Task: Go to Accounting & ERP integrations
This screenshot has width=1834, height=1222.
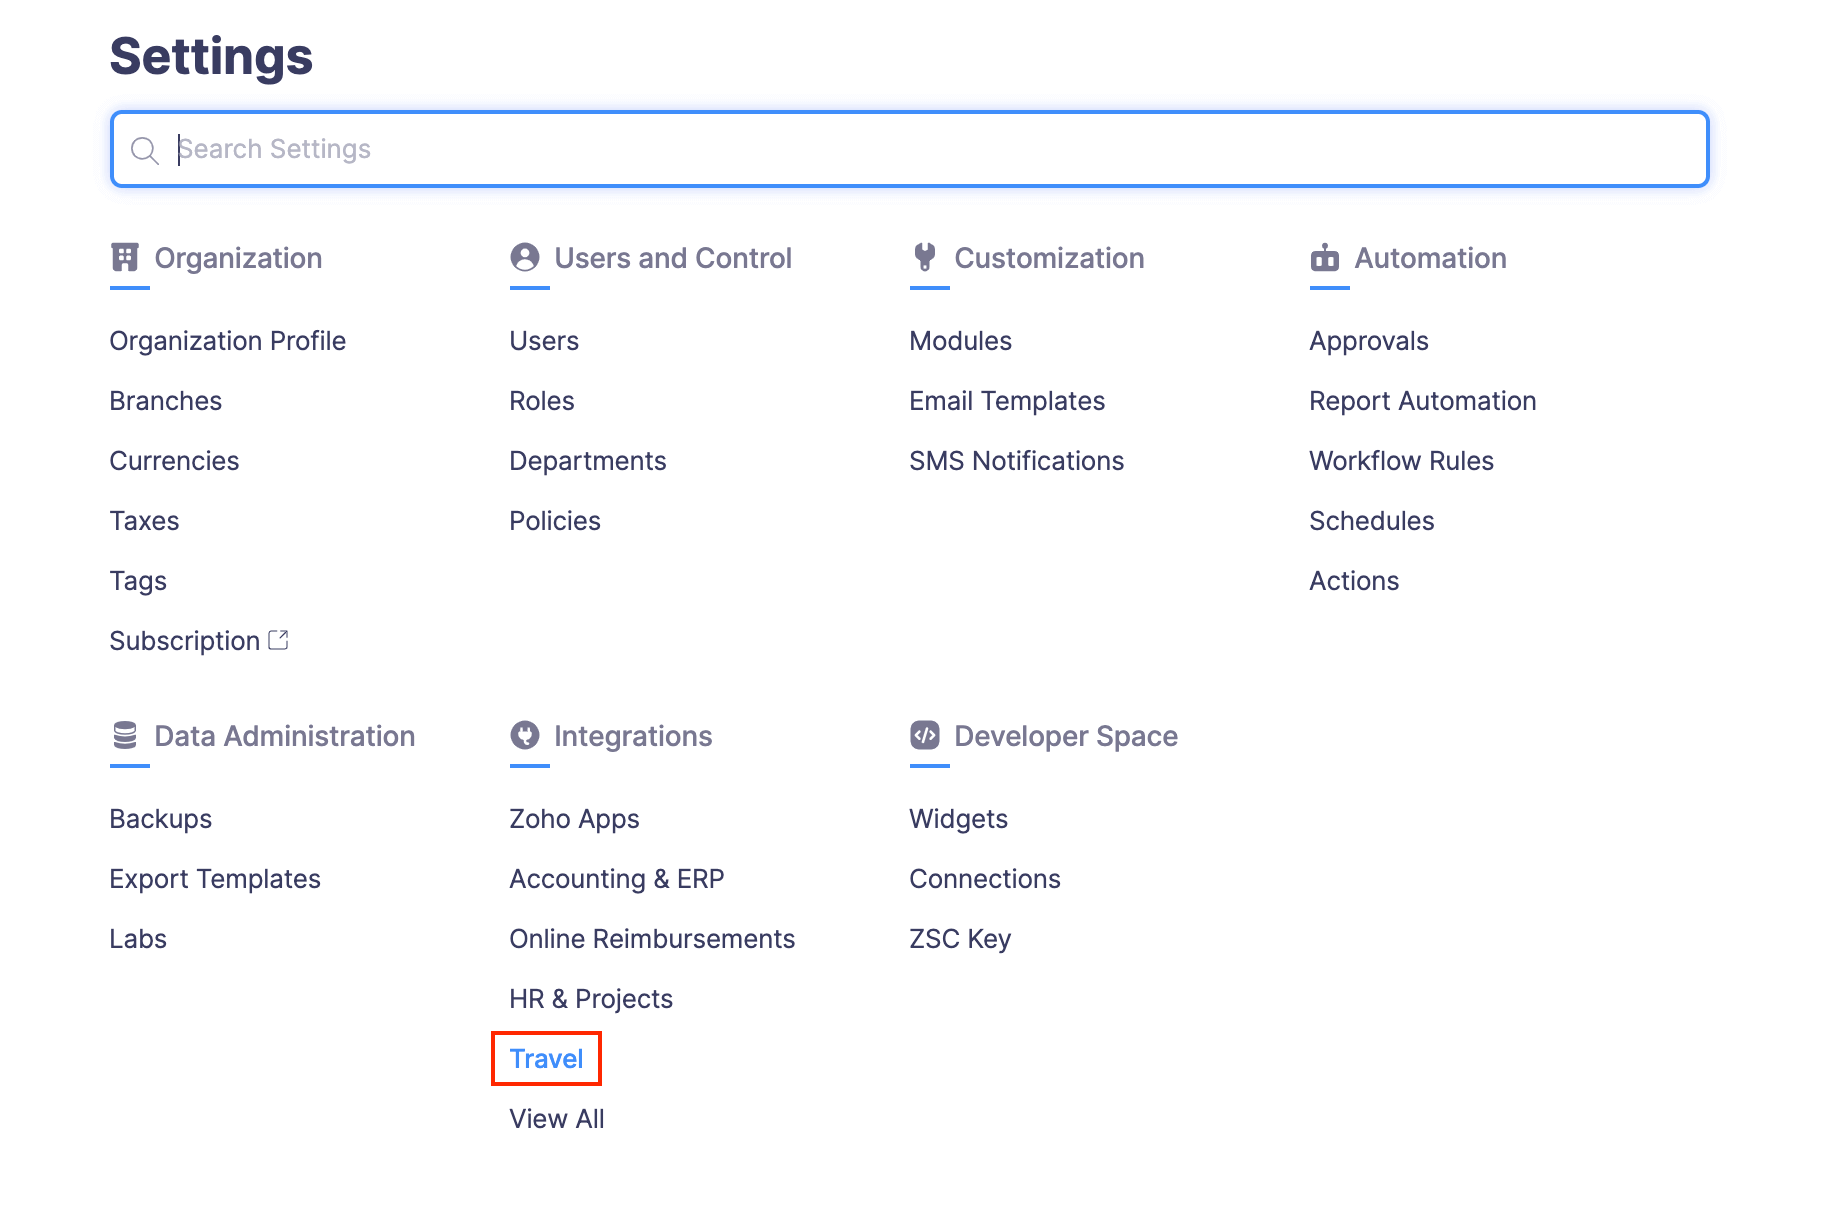Action: pos(616,879)
